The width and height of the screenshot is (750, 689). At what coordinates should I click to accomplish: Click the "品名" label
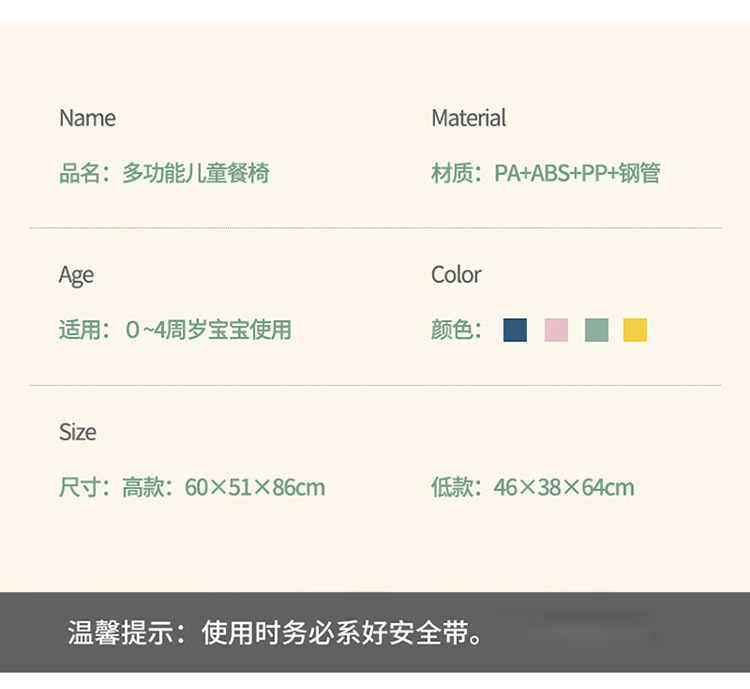[80, 173]
